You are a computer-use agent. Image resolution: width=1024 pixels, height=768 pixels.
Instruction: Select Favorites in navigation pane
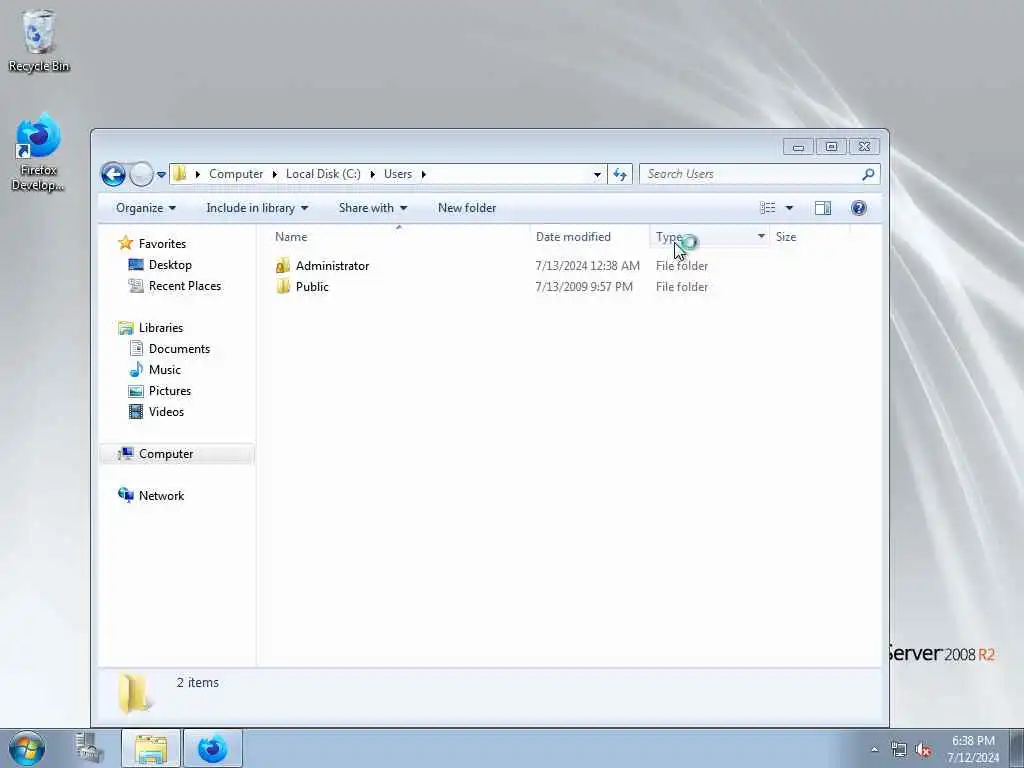pyautogui.click(x=162, y=244)
